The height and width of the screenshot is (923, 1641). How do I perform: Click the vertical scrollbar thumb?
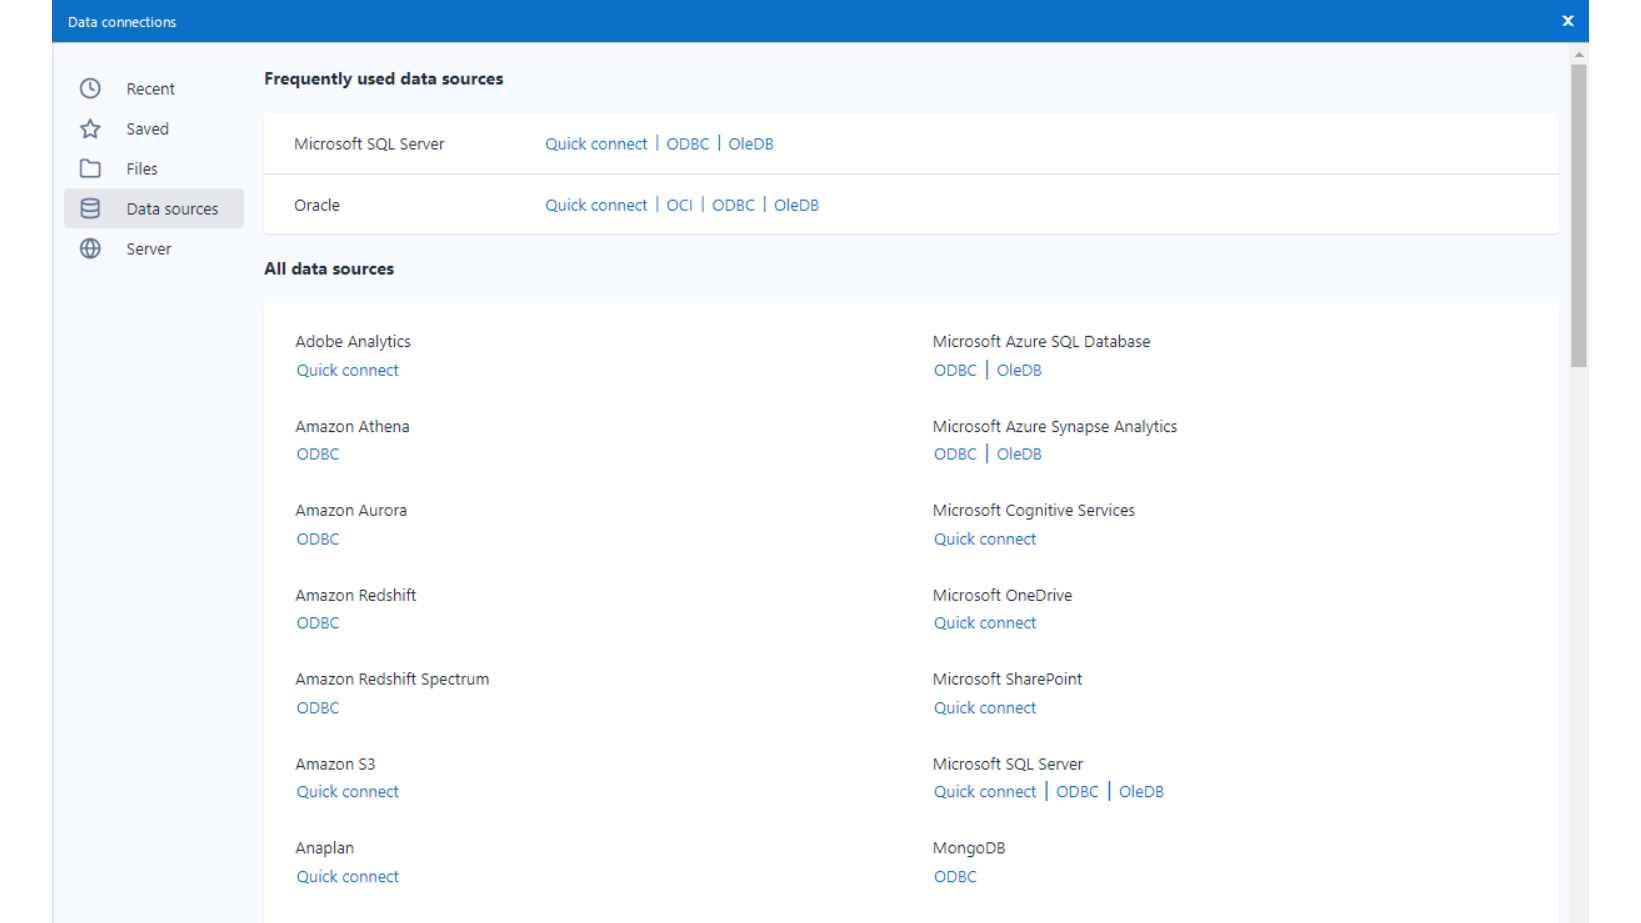pos(1578,215)
